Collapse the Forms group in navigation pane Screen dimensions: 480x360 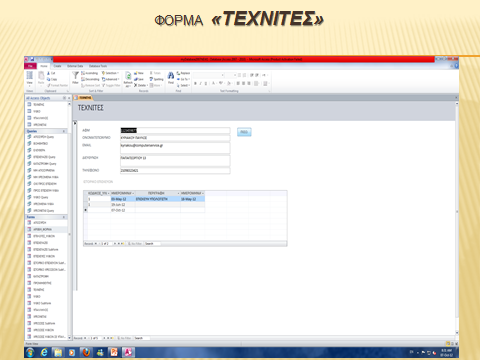pos(64,217)
